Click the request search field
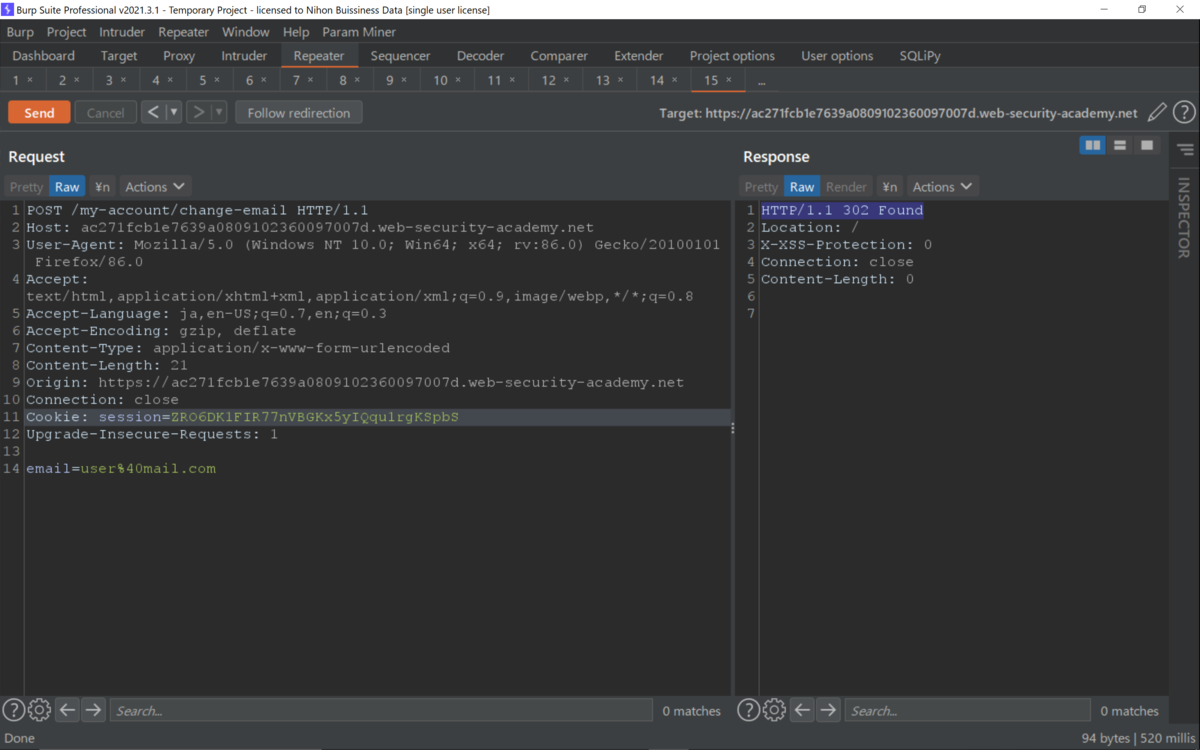Viewport: 1200px width, 750px height. point(381,710)
